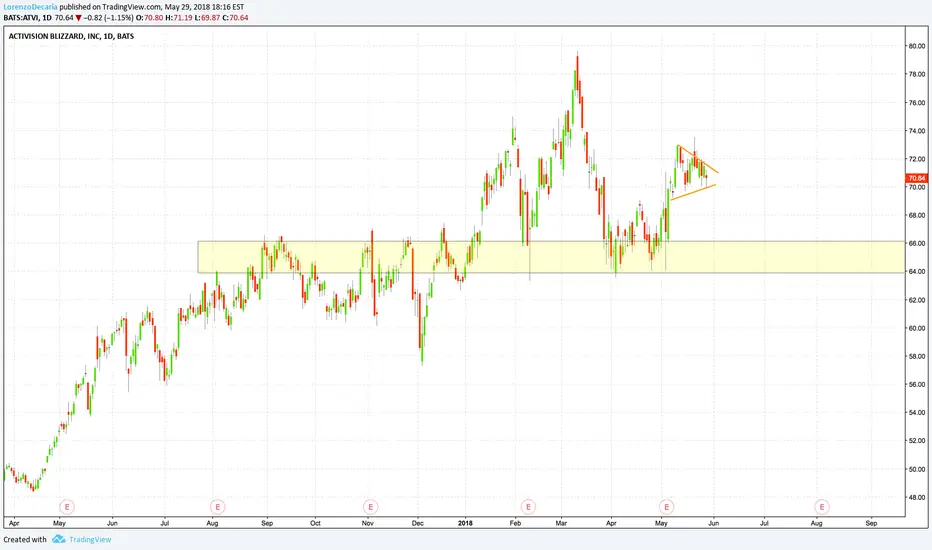The image size is (932, 550).
Task: Click the TradingView cloud logo icon
Action: pos(58,539)
